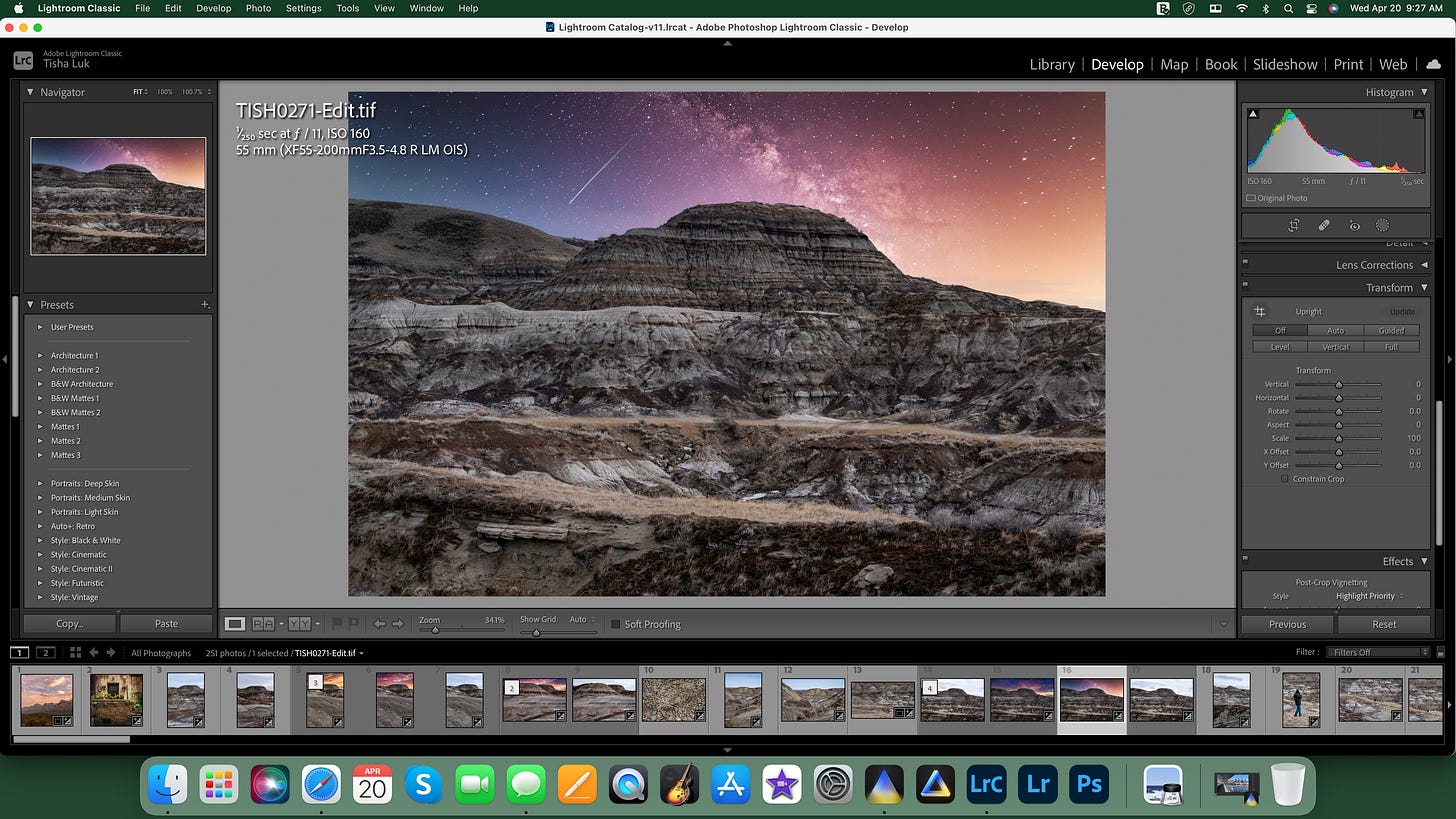Screen dimensions: 1456x819
Task: Expand the Architecture 1 preset group
Action: [x=40, y=355]
